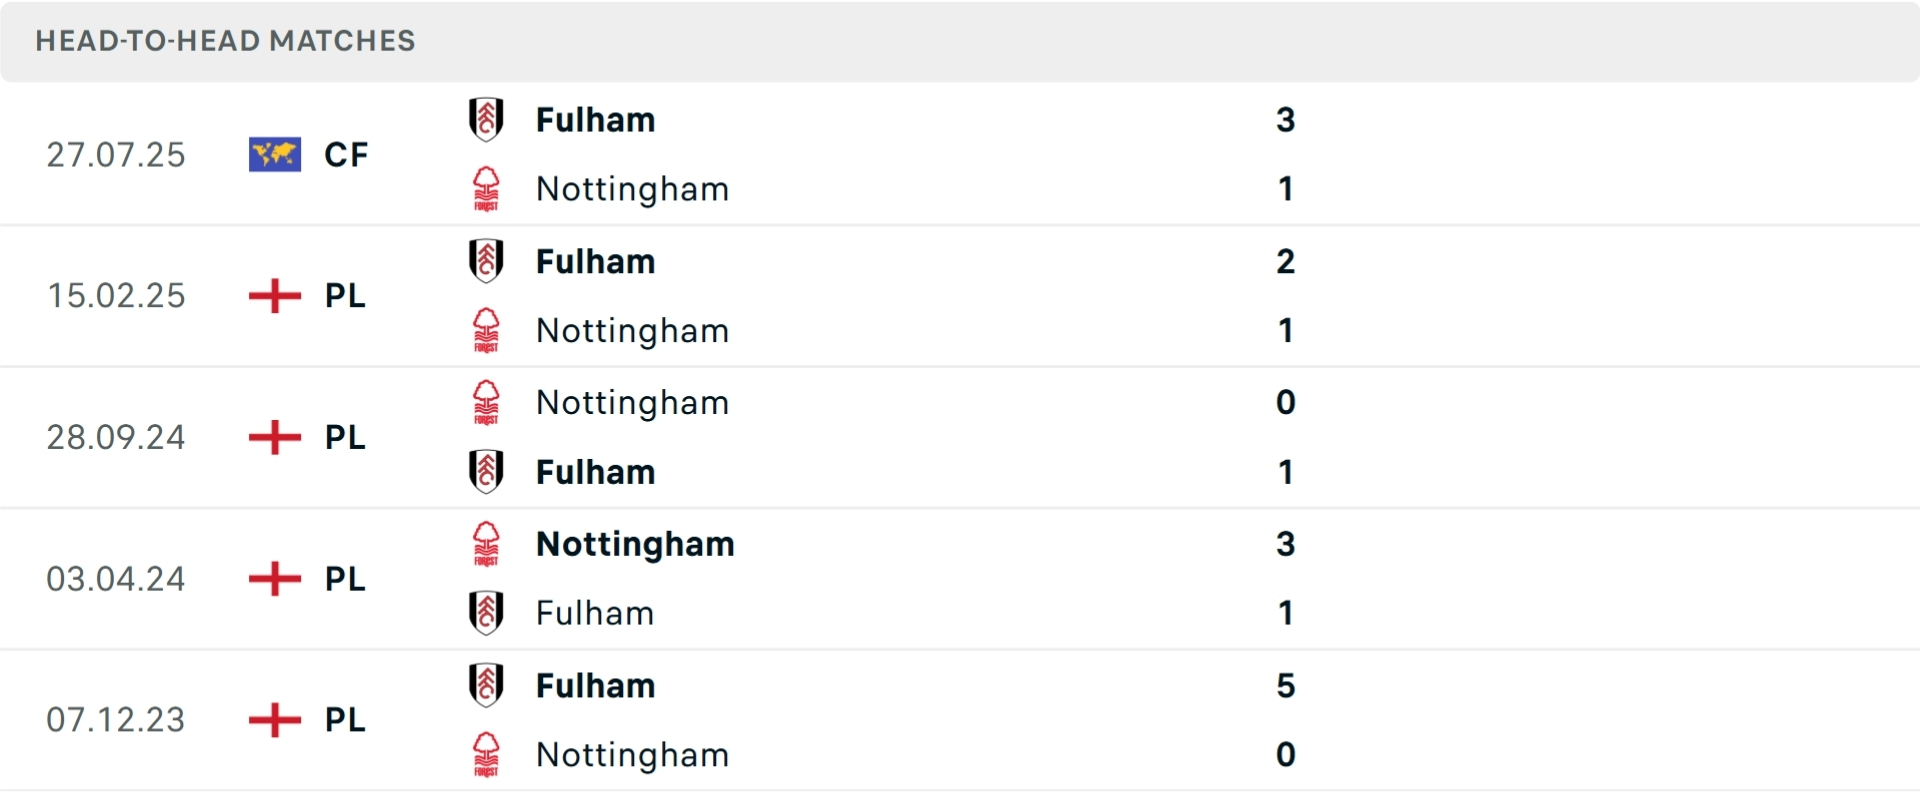This screenshot has height=792, width=1920.
Task: Select the Nottingham crest in the 28.09.24 row
Action: [x=487, y=403]
